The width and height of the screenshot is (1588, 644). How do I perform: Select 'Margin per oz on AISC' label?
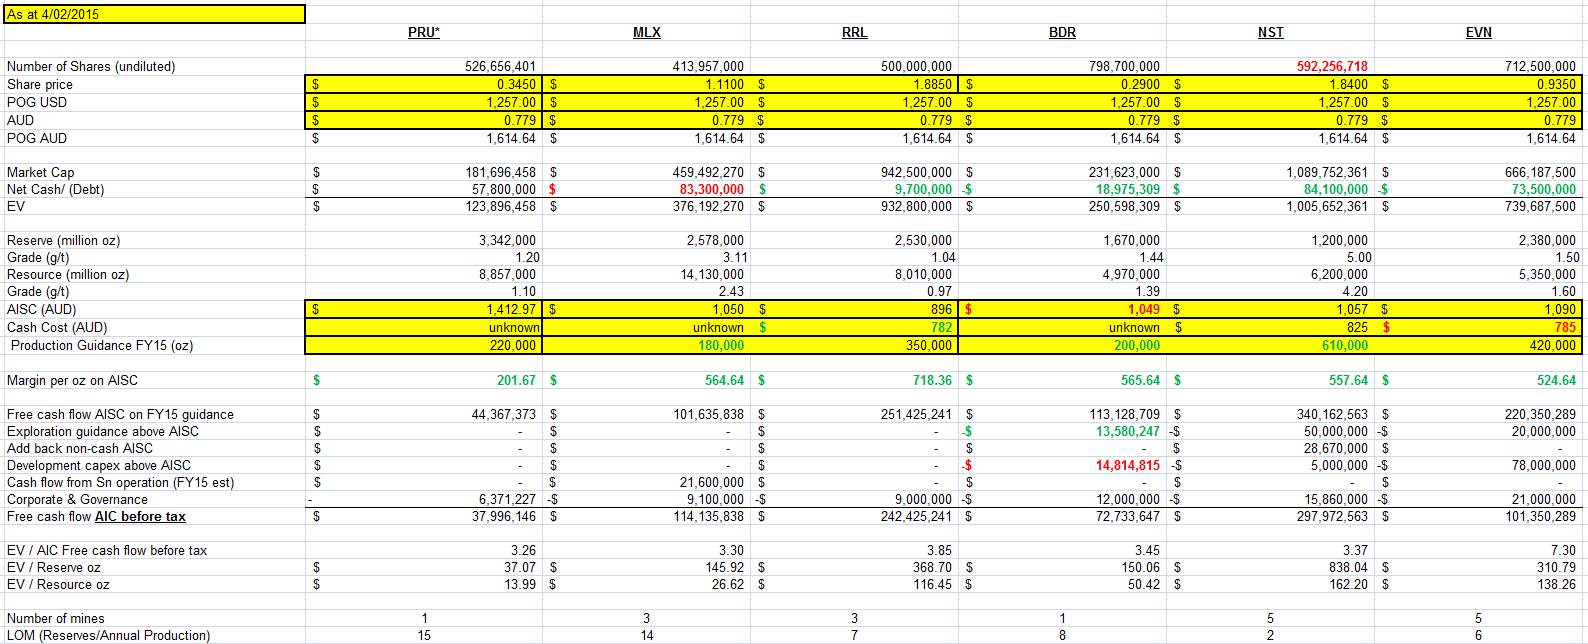tap(72, 381)
